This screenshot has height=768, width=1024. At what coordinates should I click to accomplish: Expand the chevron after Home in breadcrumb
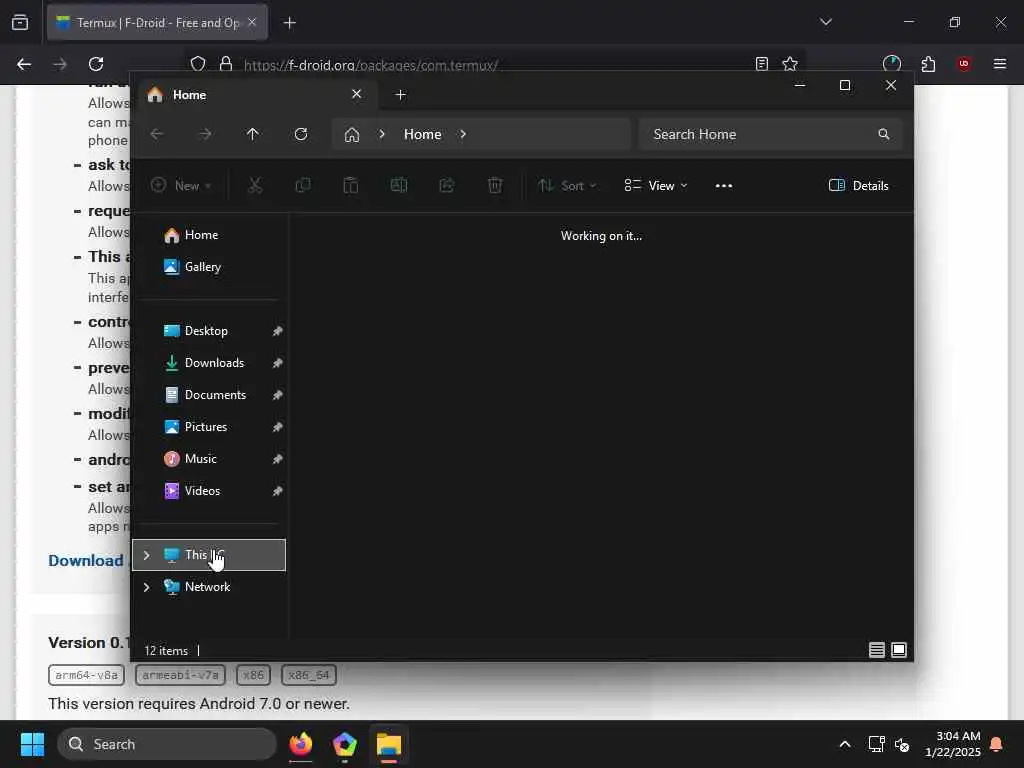462,134
